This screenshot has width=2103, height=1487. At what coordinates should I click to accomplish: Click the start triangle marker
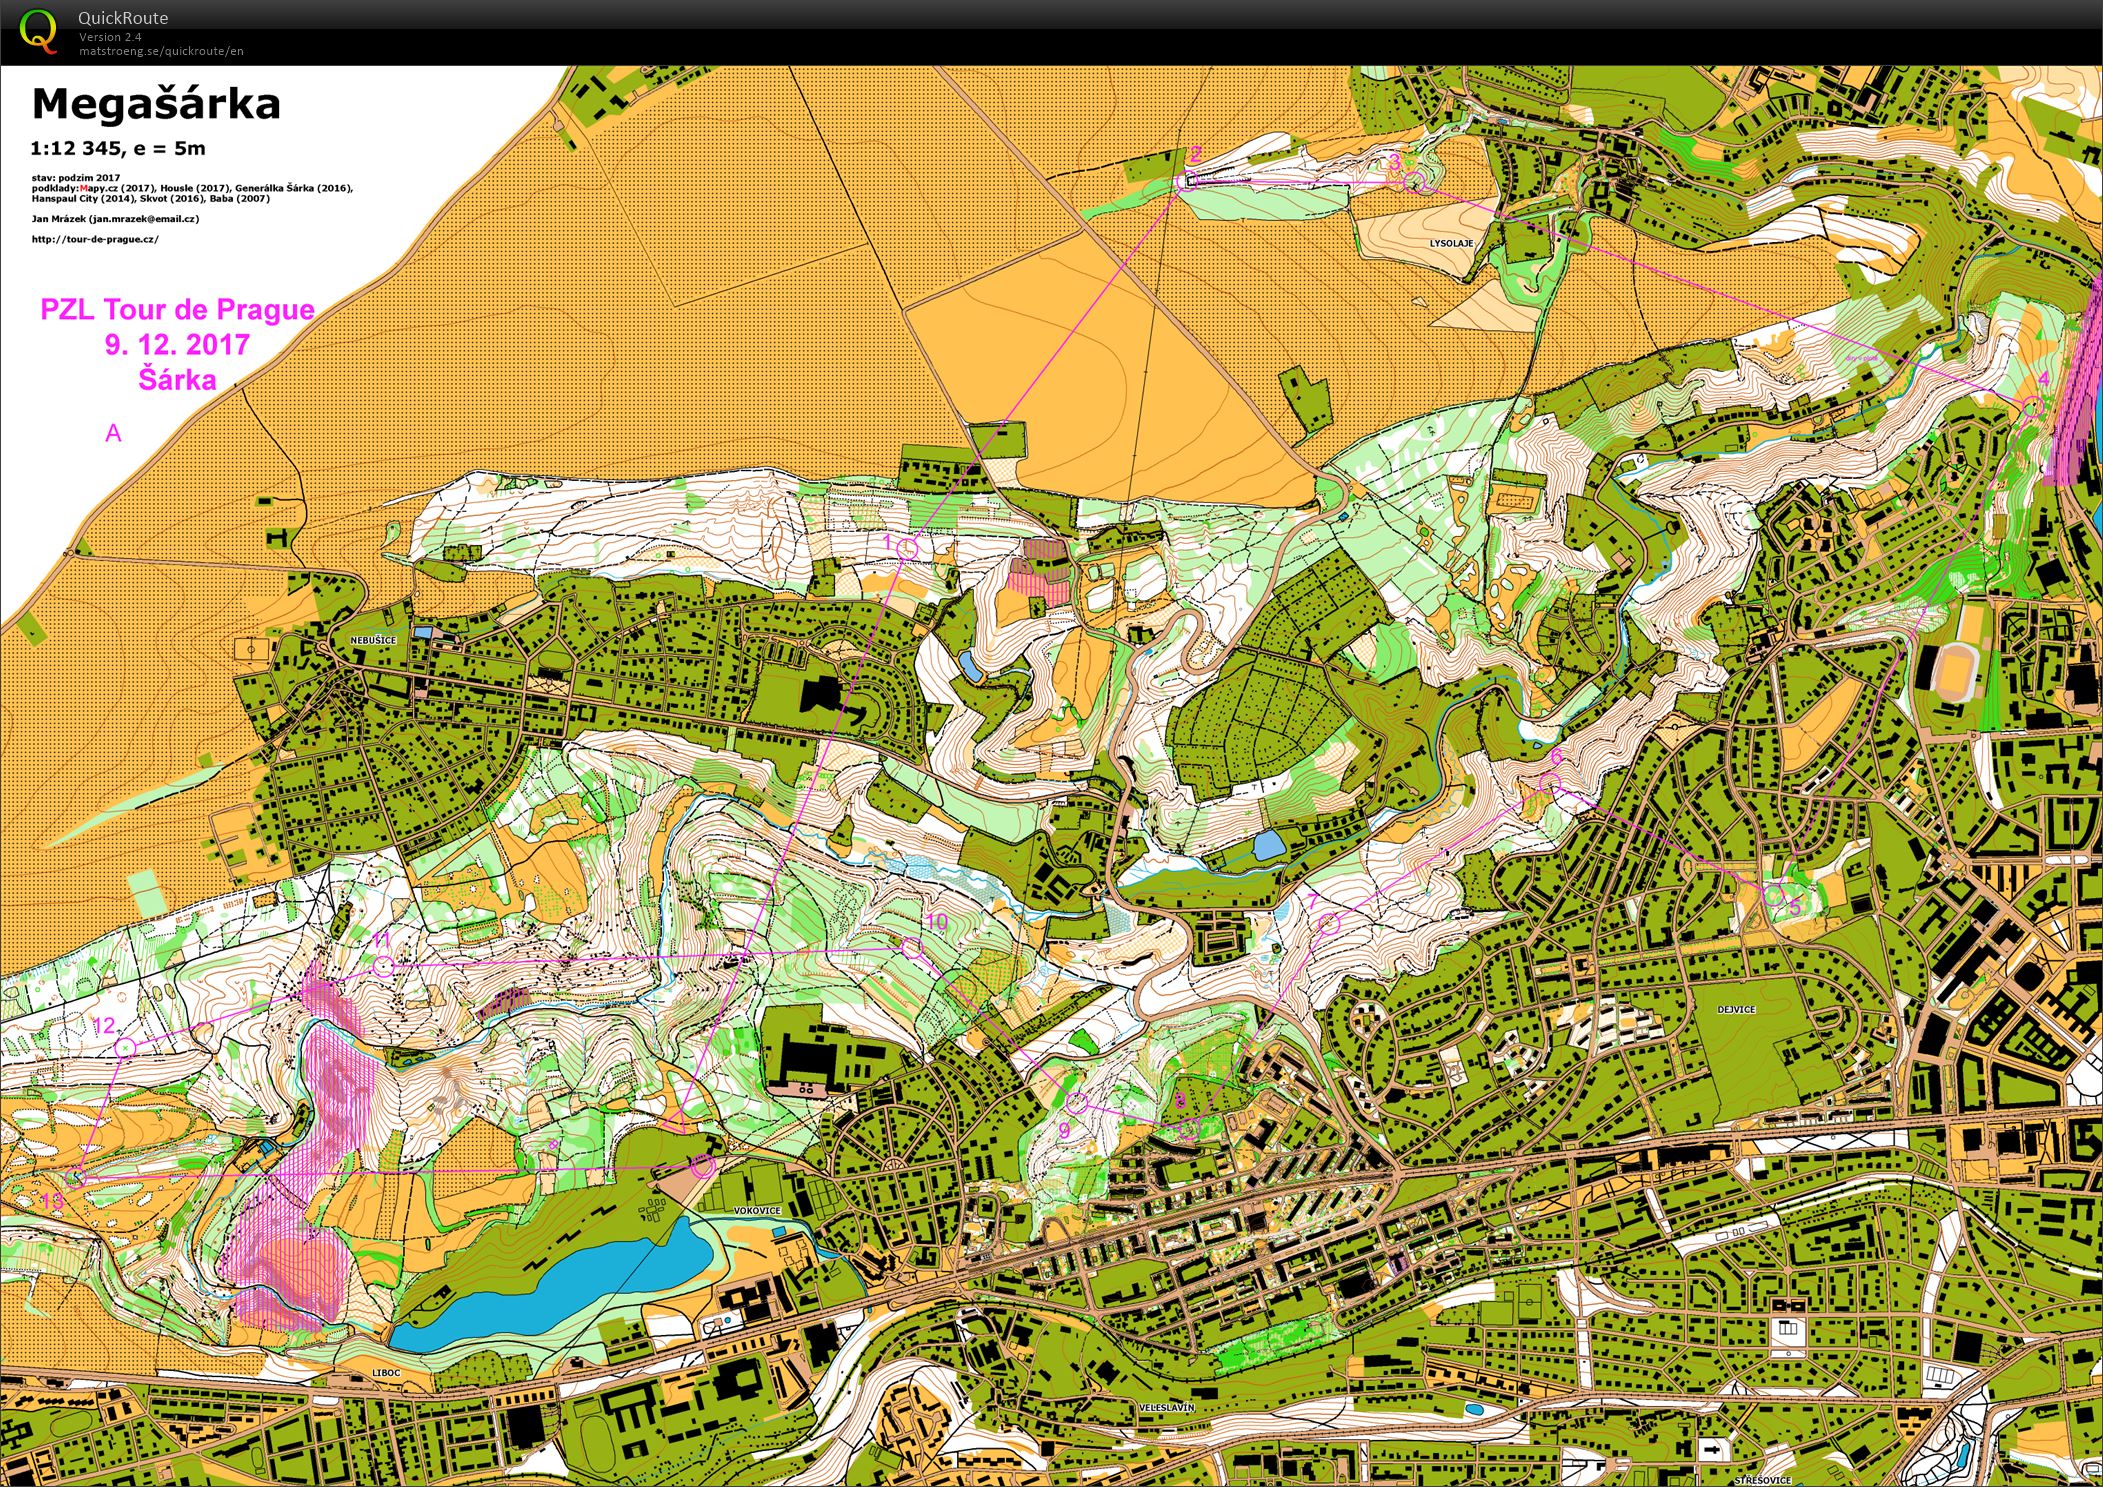(x=676, y=1121)
